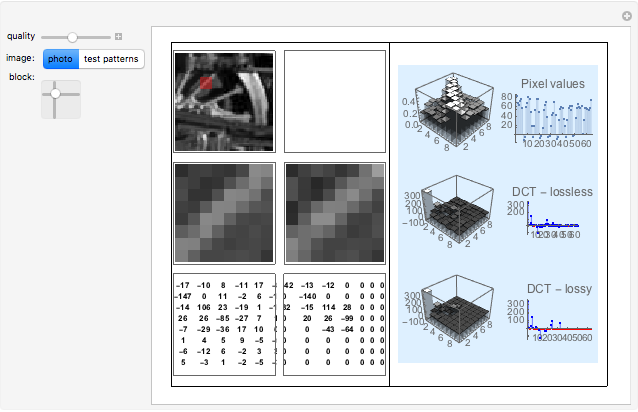
Task: Click the block 2D position selector
Action: click(x=60, y=98)
